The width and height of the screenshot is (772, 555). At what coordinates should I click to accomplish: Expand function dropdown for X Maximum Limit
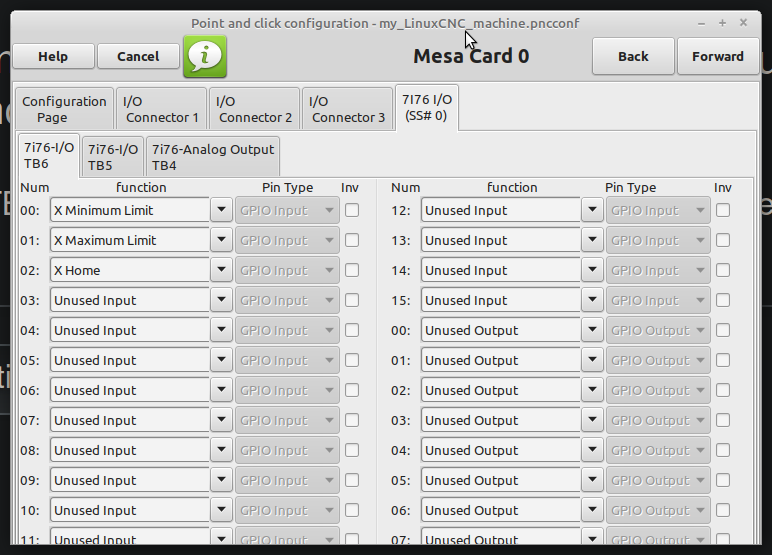pos(222,240)
